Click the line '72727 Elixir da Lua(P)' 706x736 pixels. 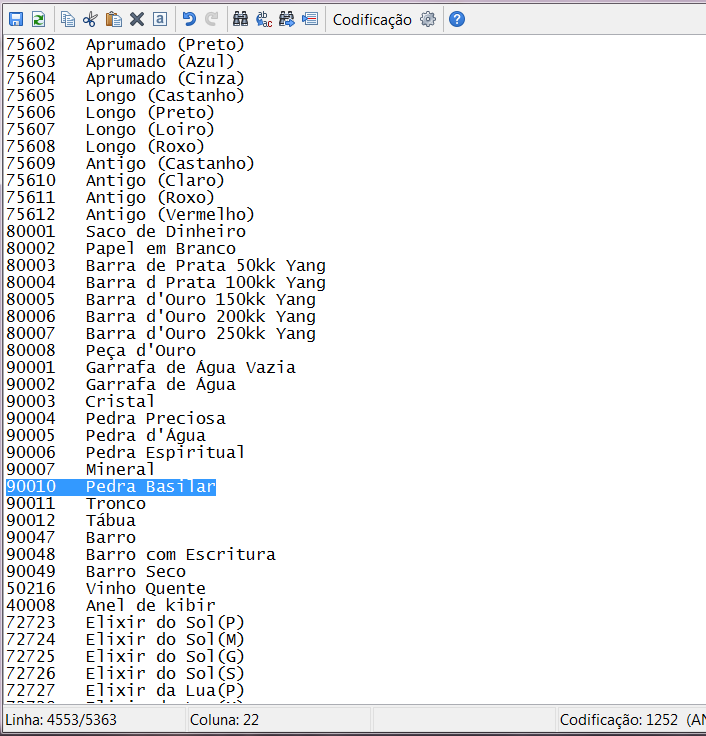point(125,690)
